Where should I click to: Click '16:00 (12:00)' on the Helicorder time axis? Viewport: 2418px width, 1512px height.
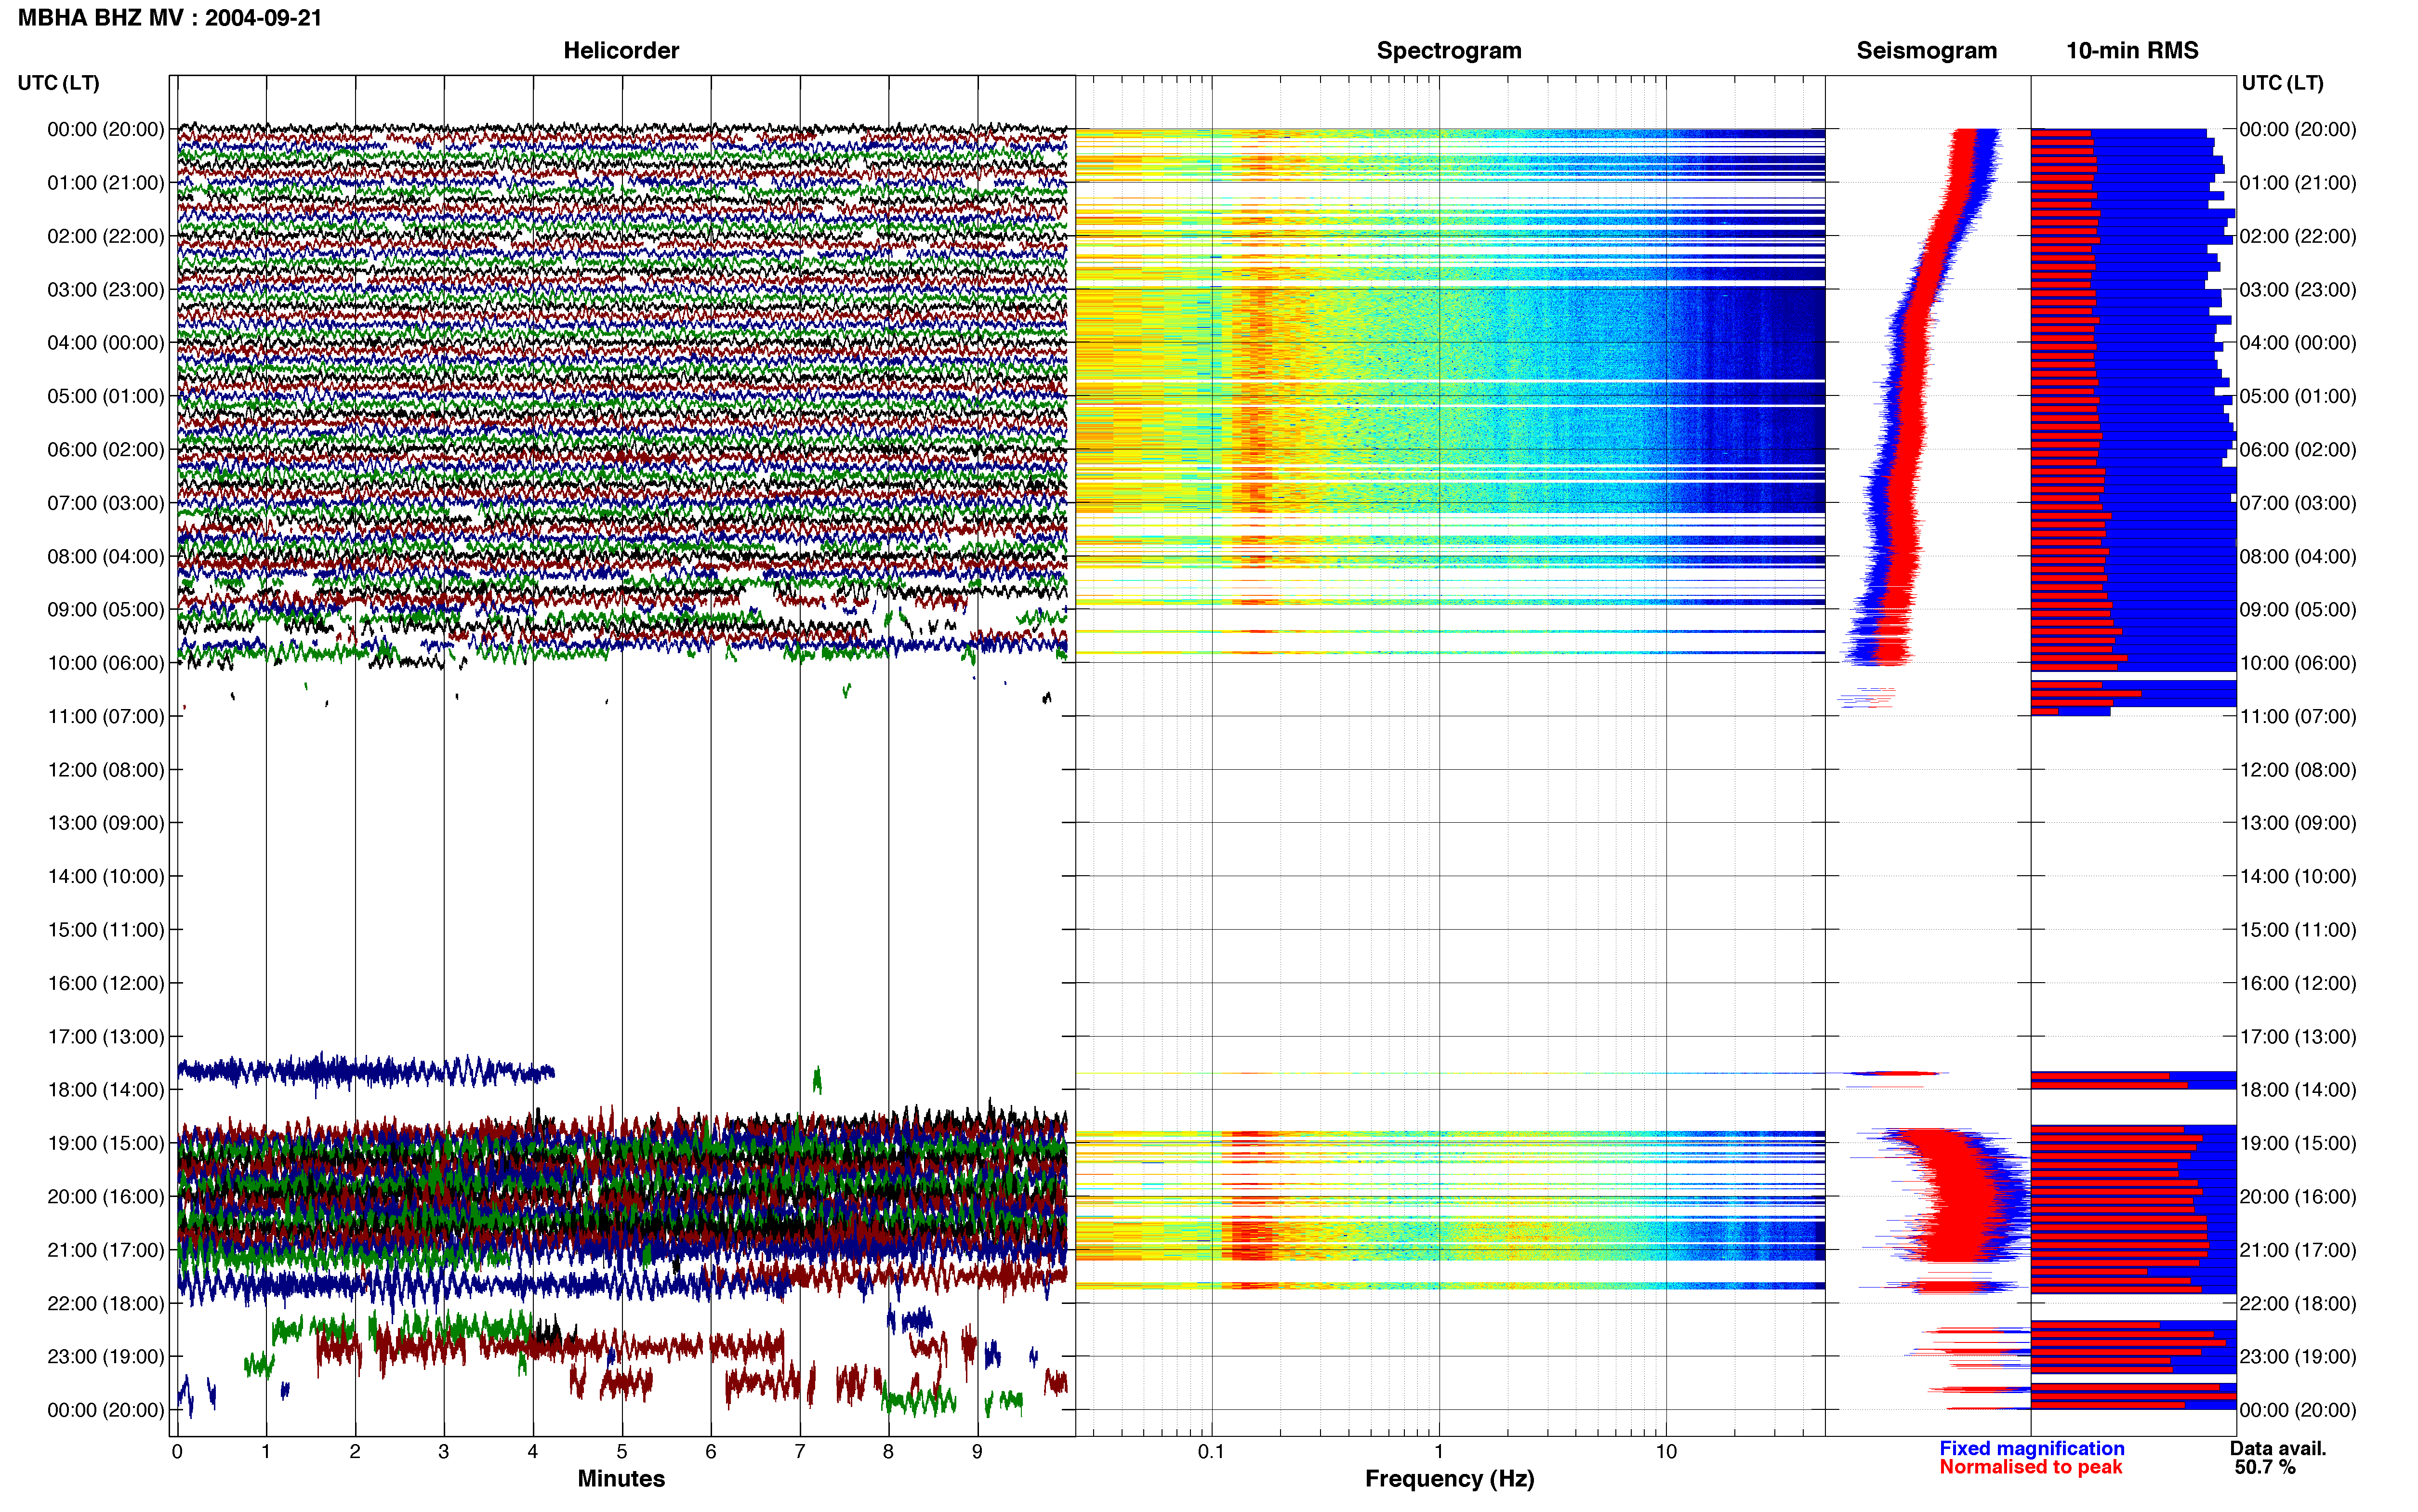(x=106, y=983)
